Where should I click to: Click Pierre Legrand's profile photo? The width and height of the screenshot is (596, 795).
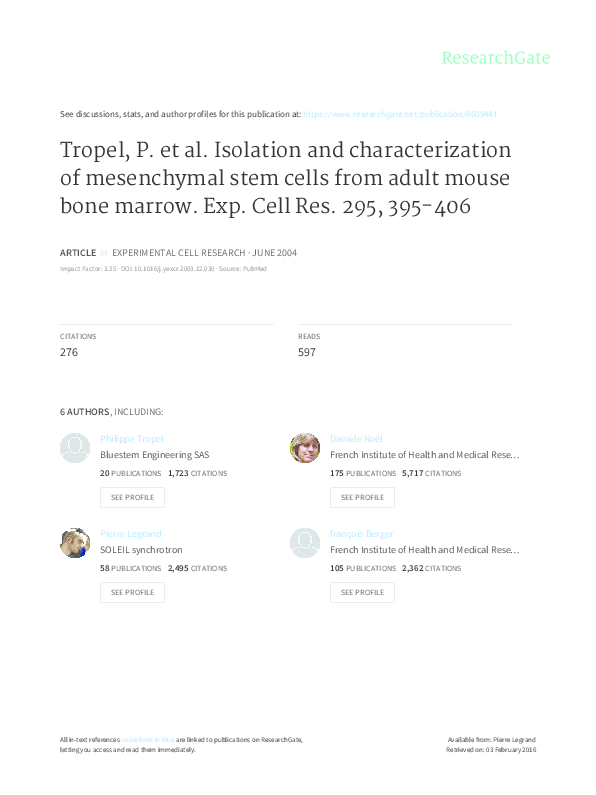pos(75,543)
